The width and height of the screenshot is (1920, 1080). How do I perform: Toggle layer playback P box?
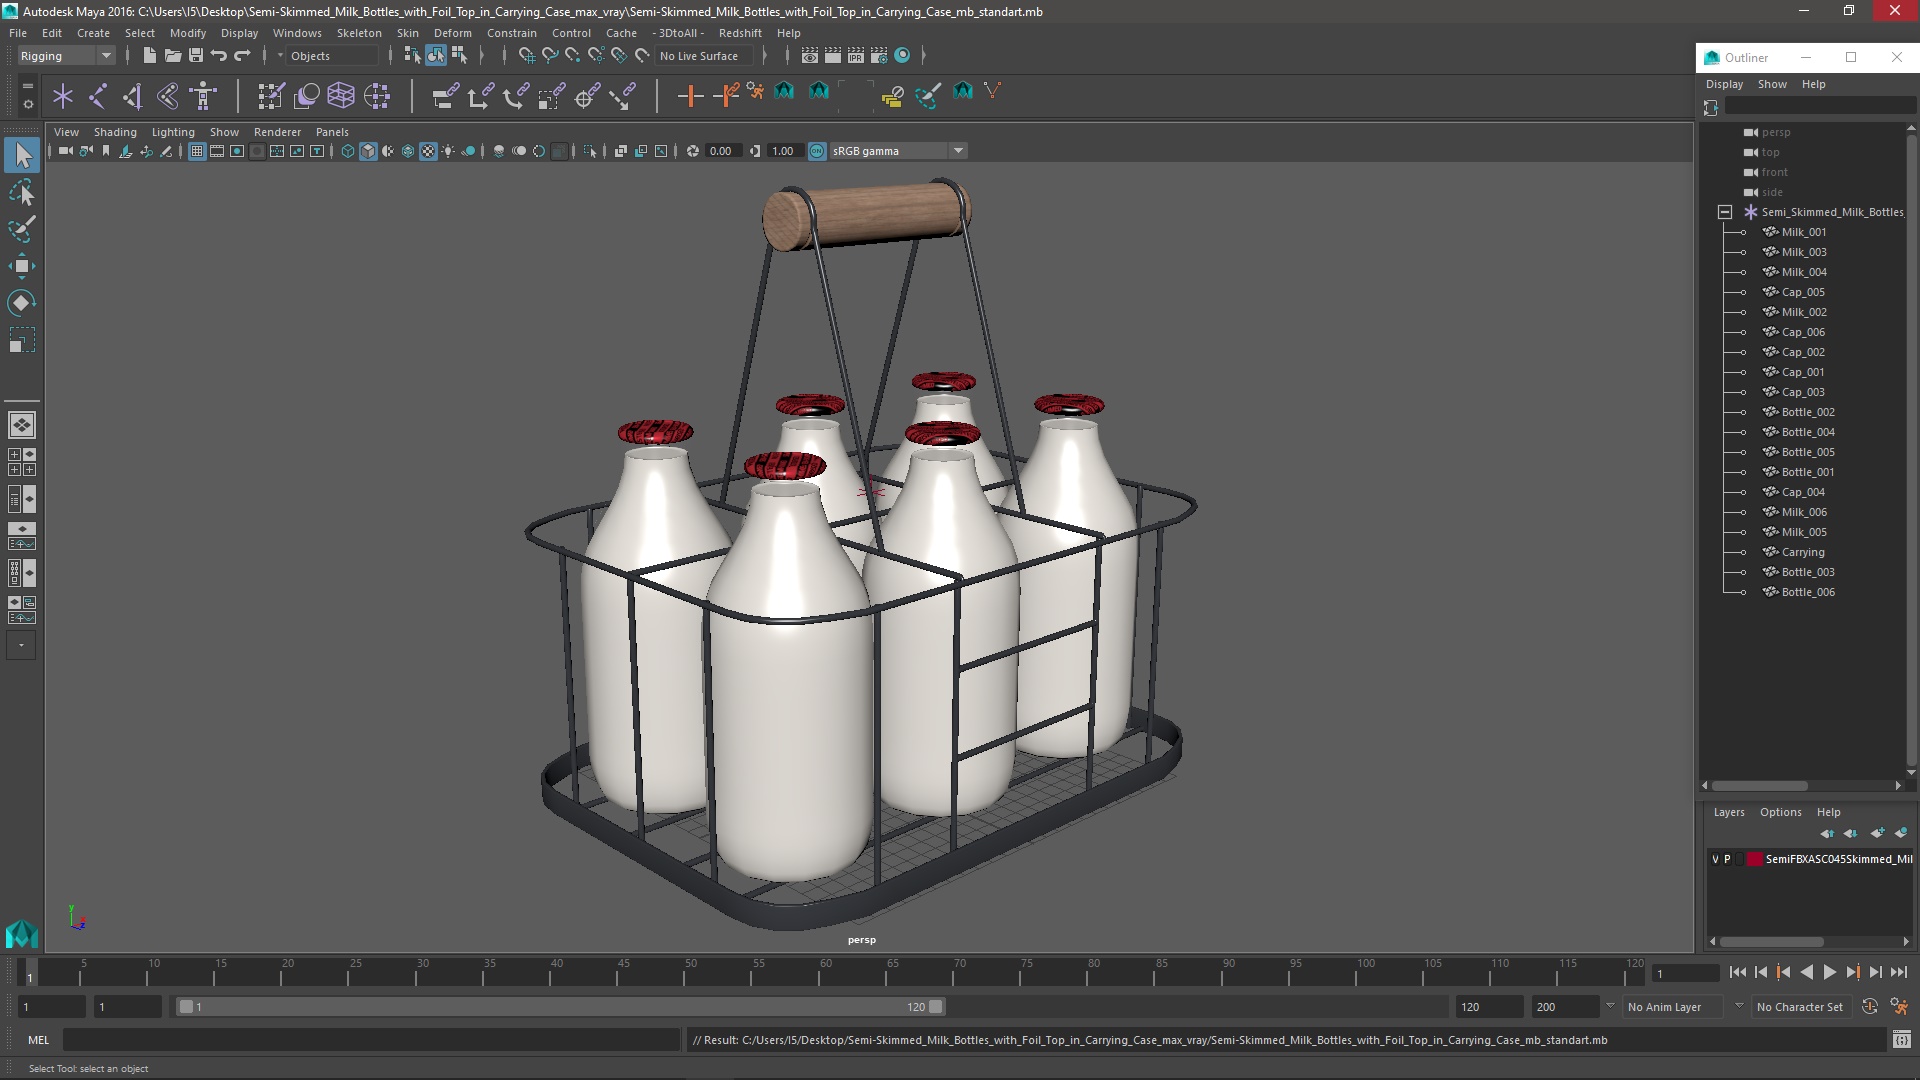click(1727, 859)
